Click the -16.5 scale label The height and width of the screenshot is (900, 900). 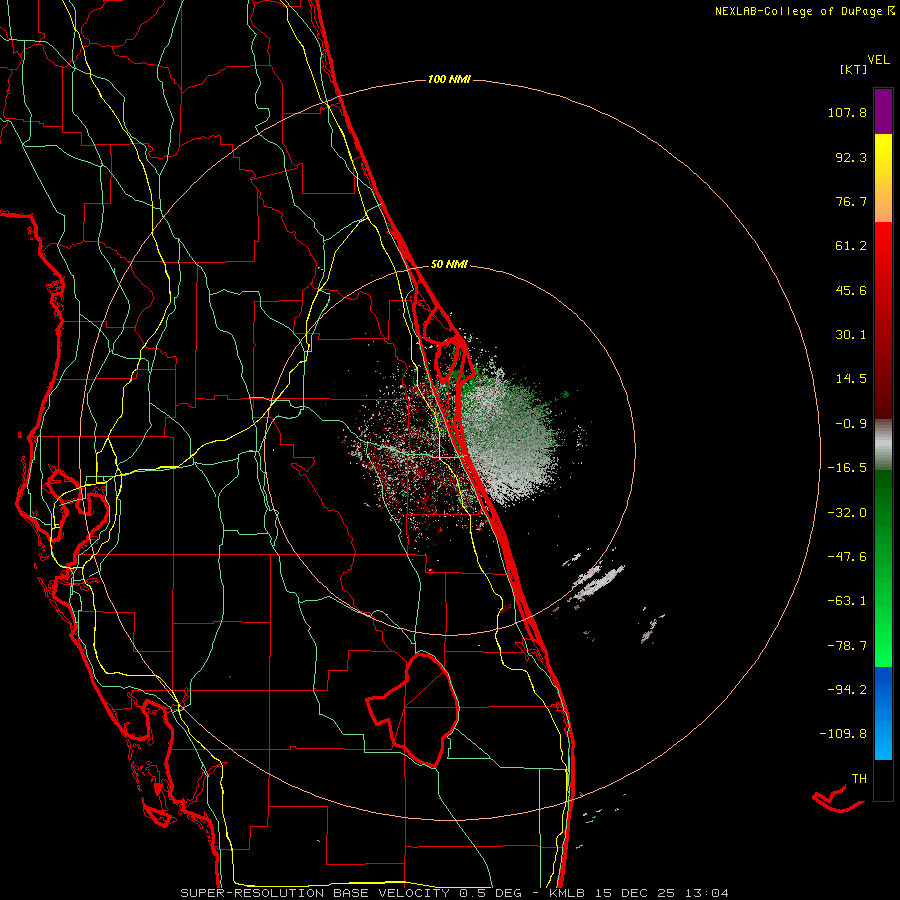(847, 468)
